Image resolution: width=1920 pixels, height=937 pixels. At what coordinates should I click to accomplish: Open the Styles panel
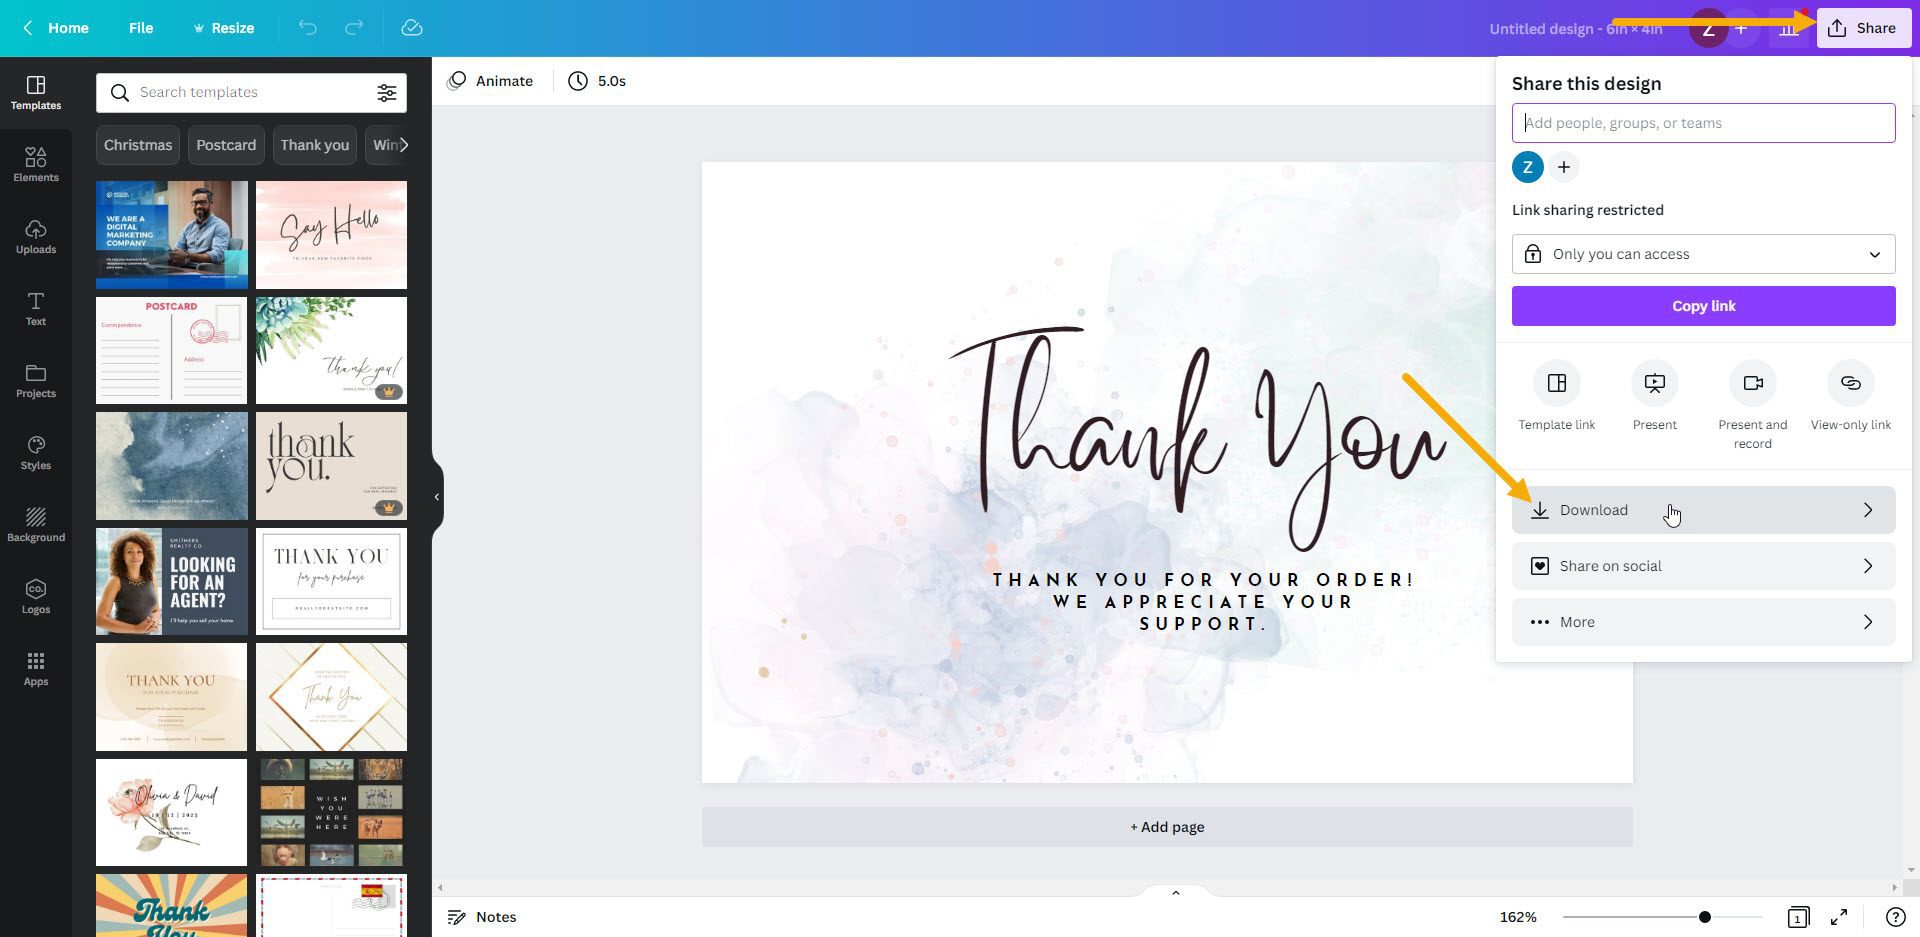36,451
